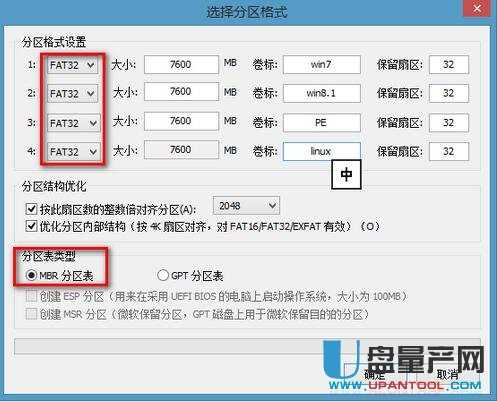This screenshot has width=497, height=402.
Task: Toggle align partitions to sector multiple checkbox
Action: coord(31,209)
